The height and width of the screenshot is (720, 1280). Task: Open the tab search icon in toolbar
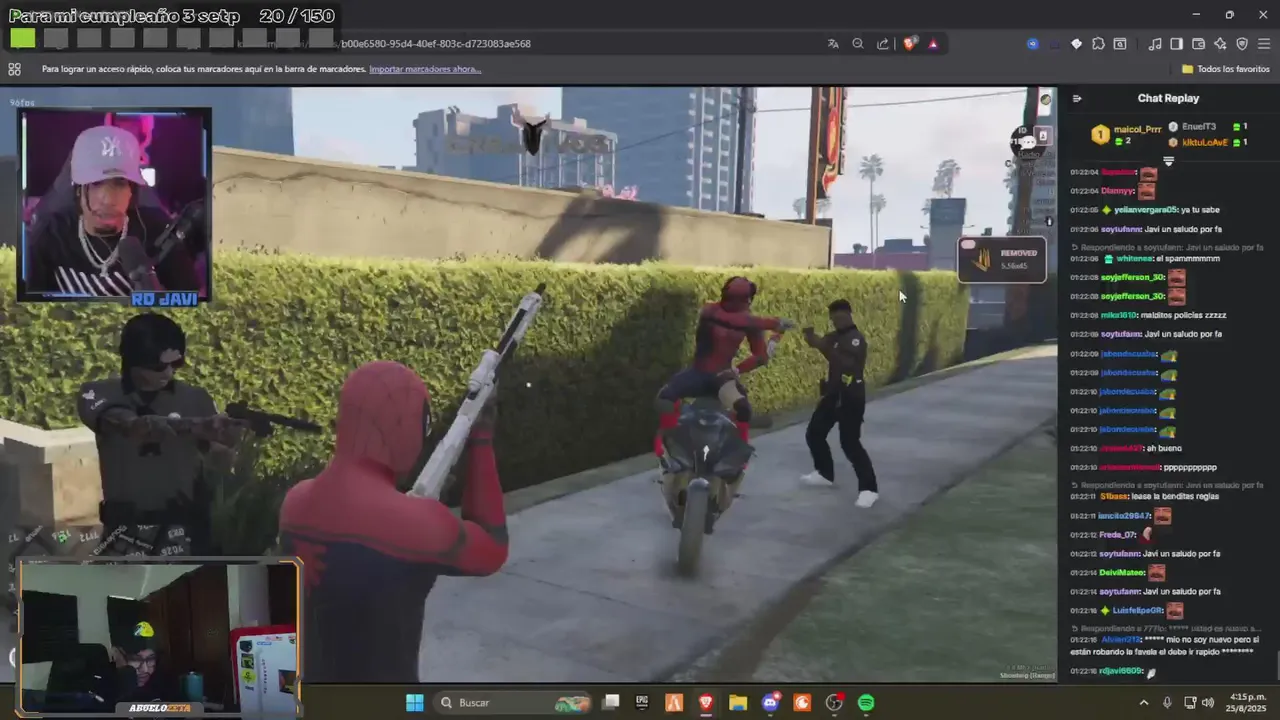pyautogui.click(x=1120, y=44)
